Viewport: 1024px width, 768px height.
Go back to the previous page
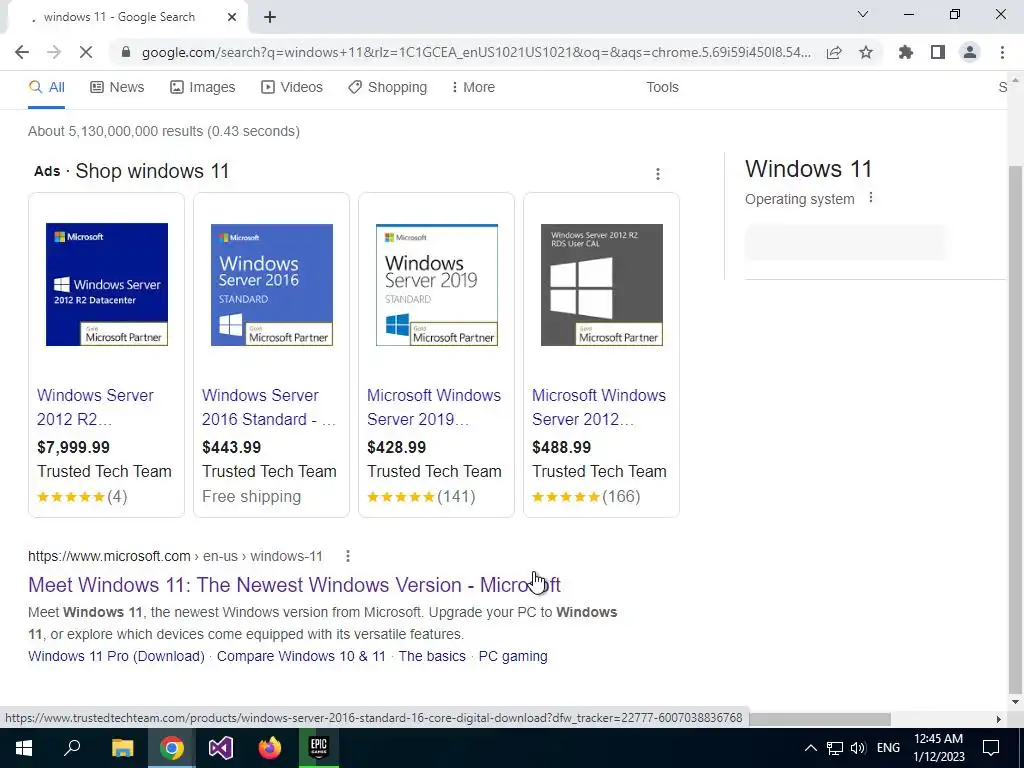point(22,52)
